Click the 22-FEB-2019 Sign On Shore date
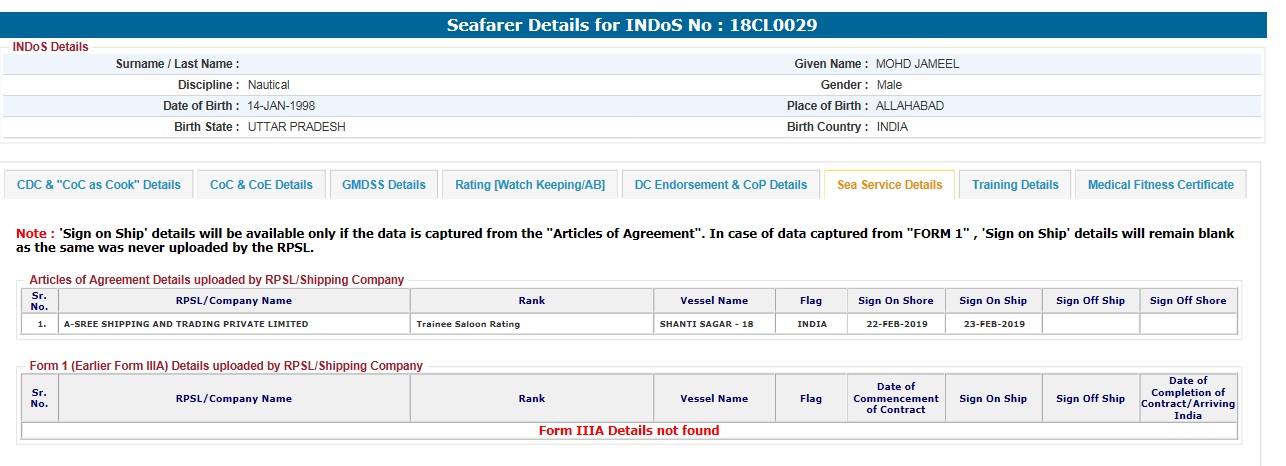1286x466 pixels. tap(895, 324)
